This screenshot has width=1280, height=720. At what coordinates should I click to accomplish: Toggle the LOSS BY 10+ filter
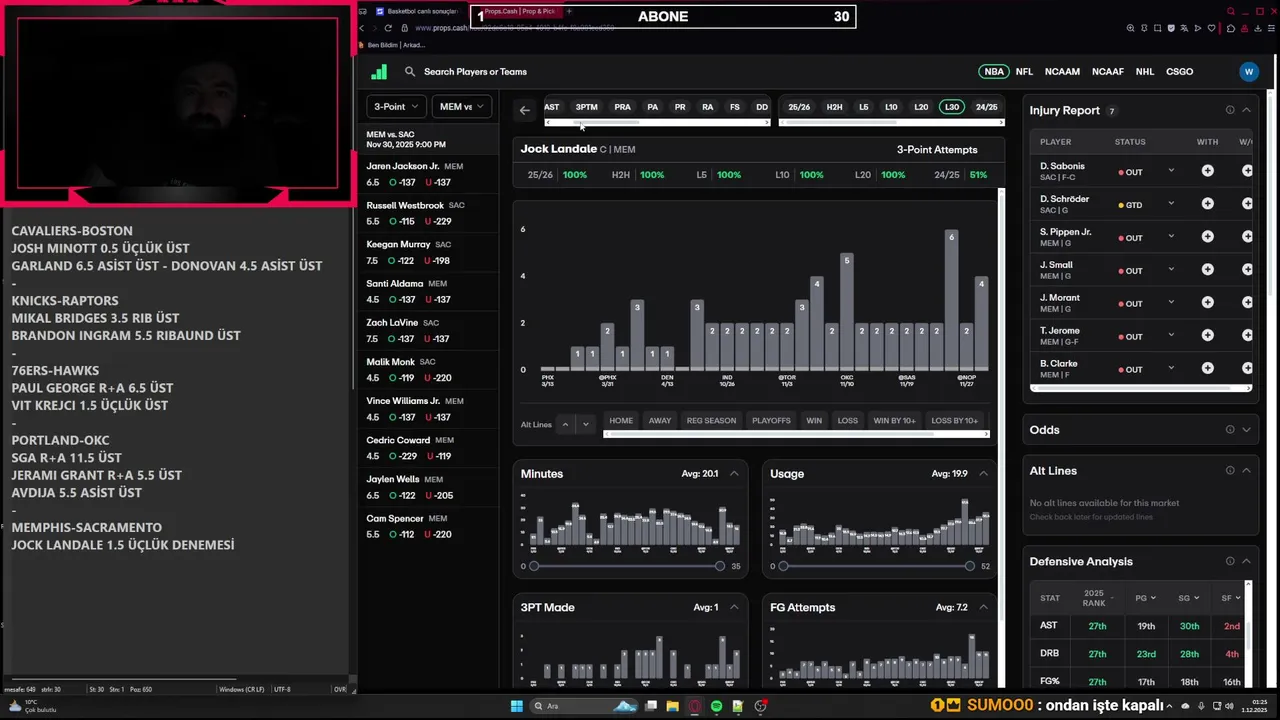click(955, 421)
